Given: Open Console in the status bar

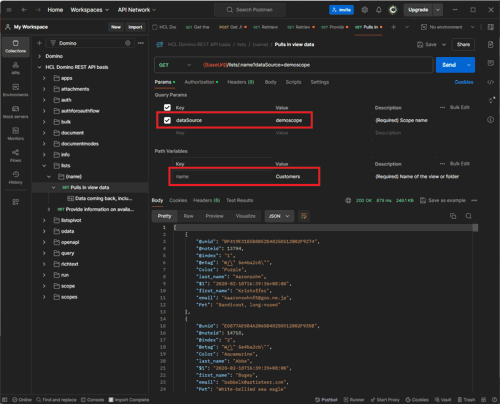Looking at the screenshot, I should point(92,400).
